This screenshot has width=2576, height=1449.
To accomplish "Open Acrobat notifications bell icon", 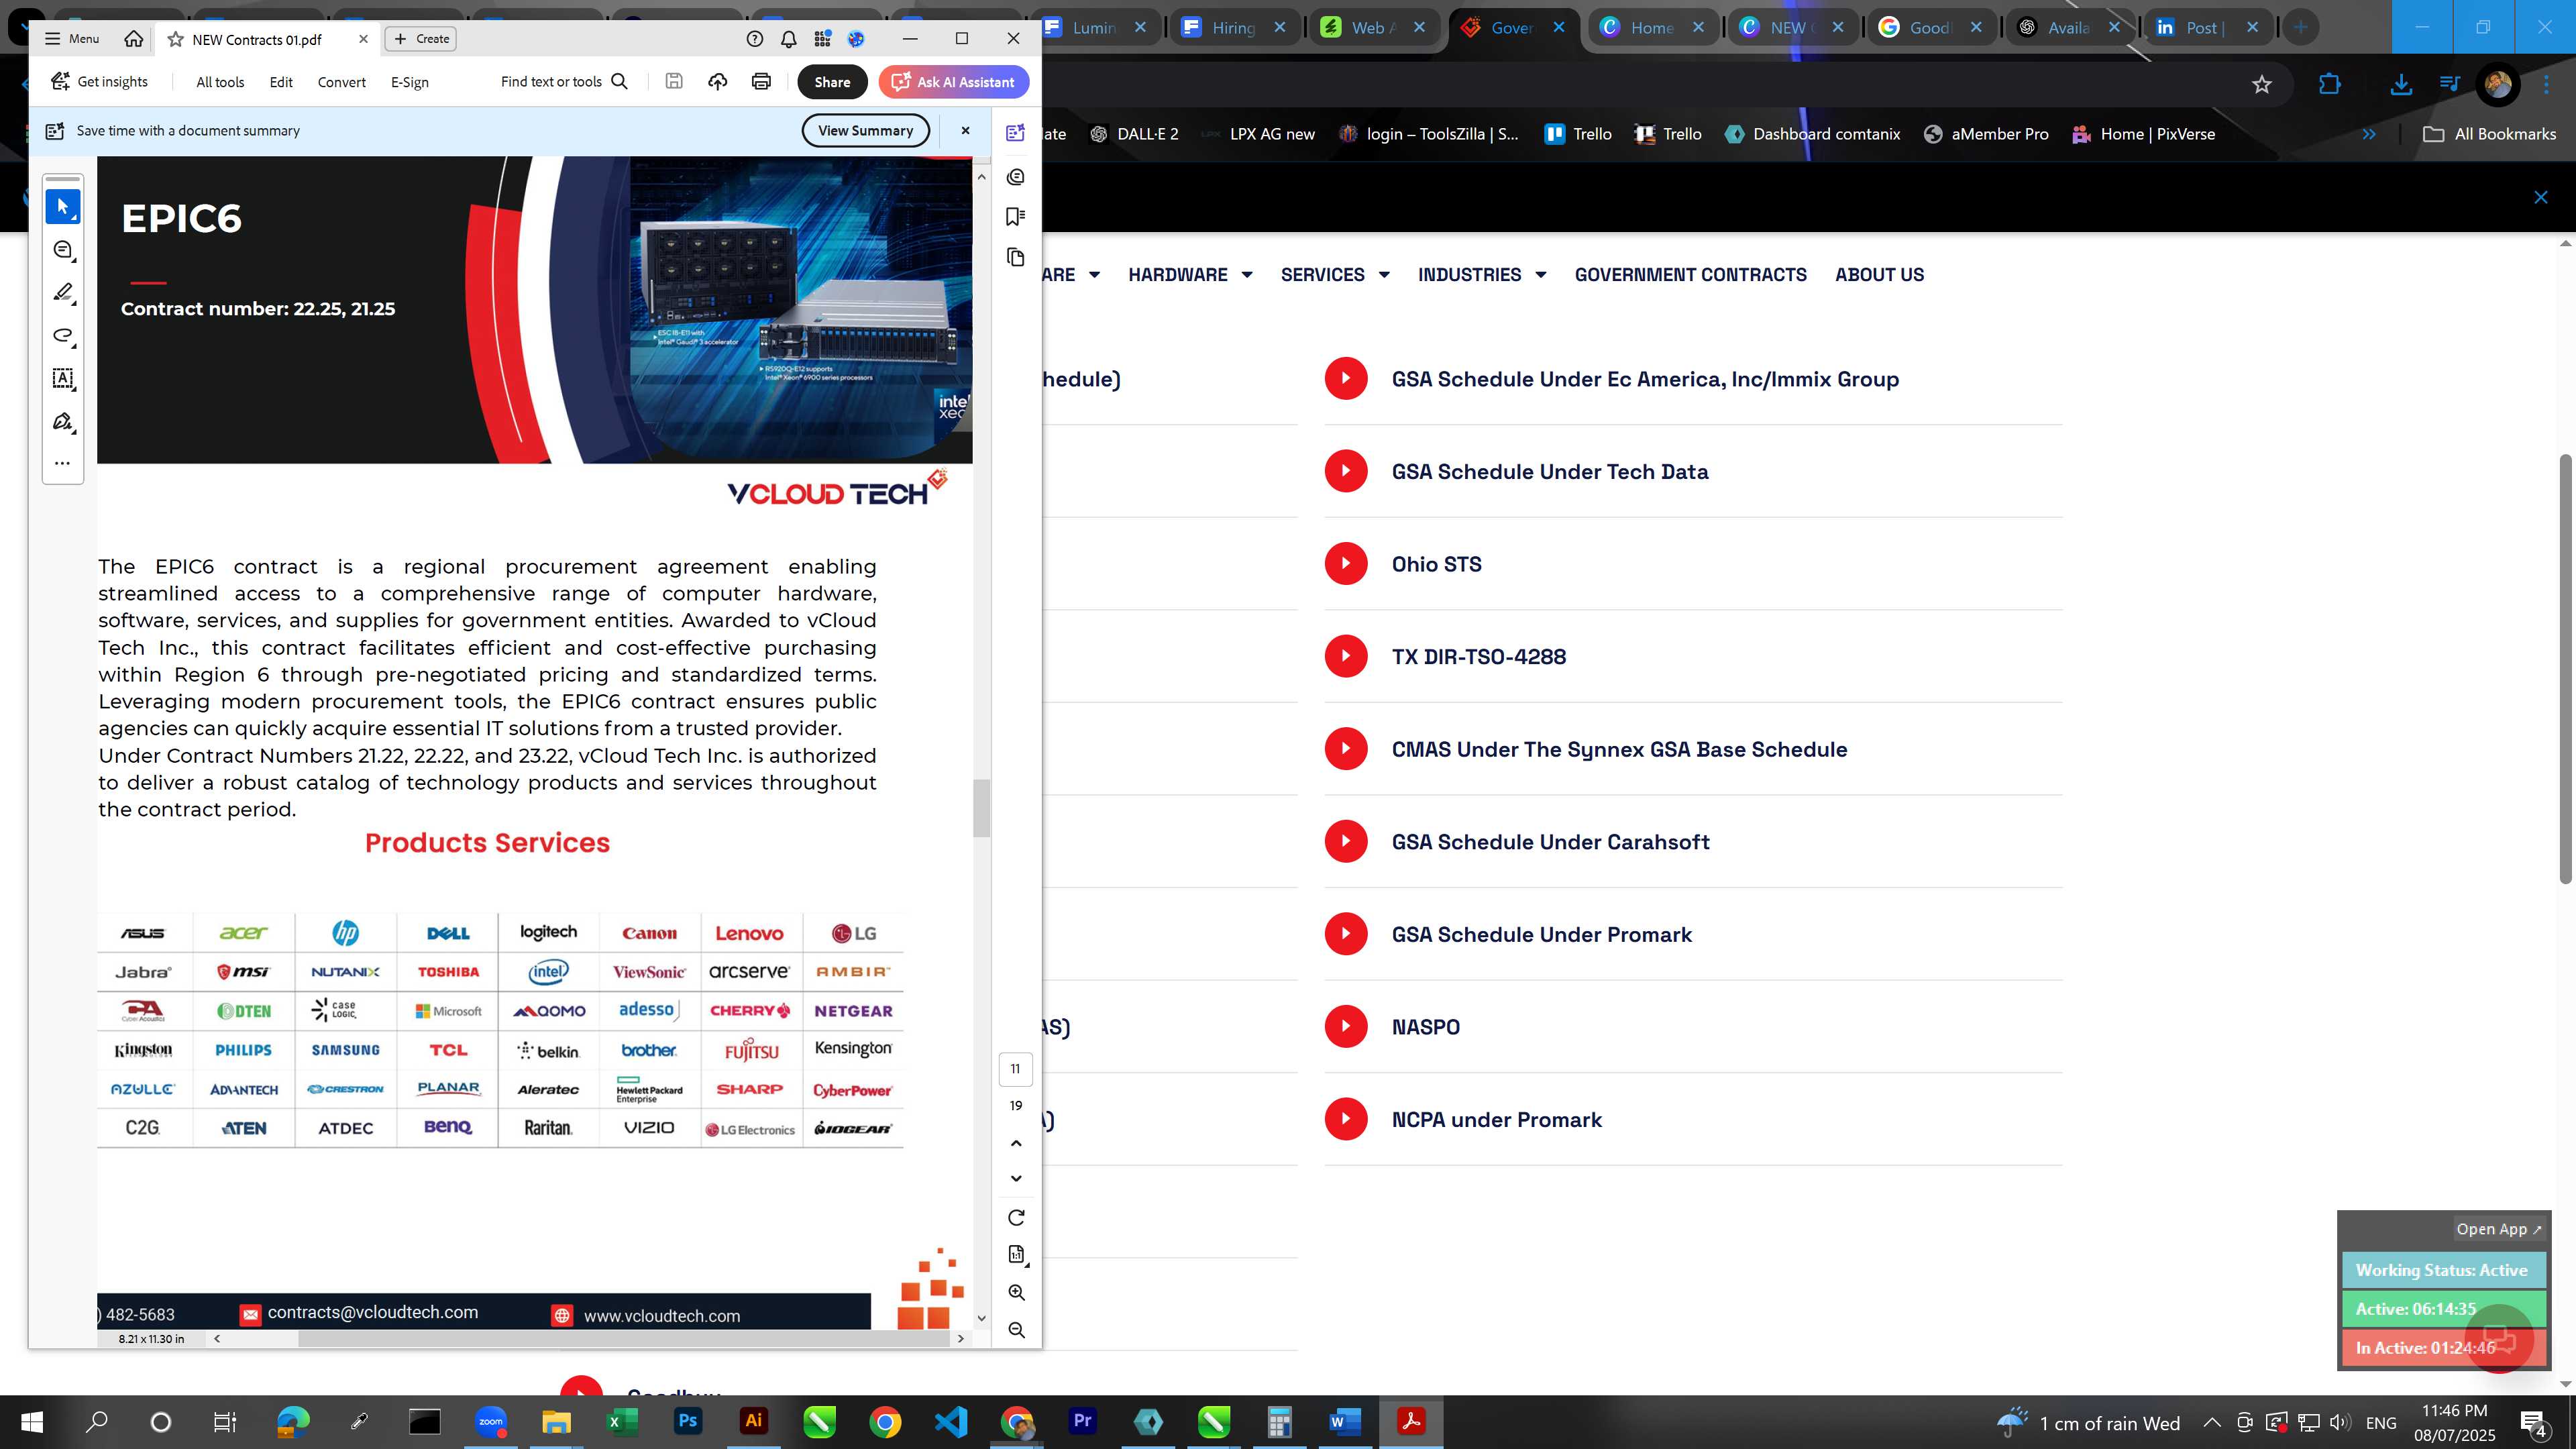I will 789,39.
